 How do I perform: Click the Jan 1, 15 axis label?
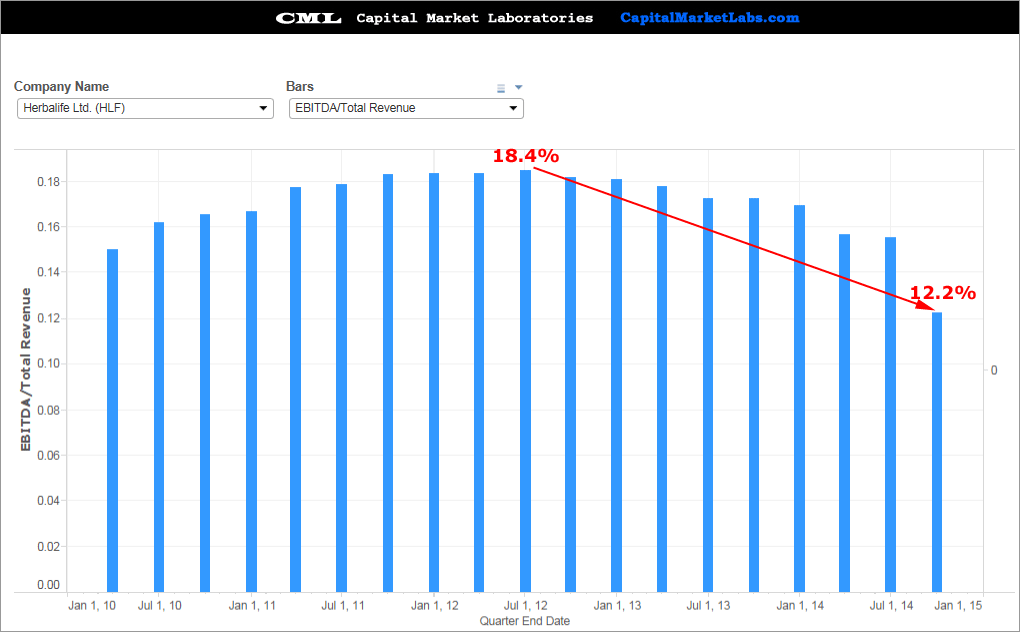(958, 605)
